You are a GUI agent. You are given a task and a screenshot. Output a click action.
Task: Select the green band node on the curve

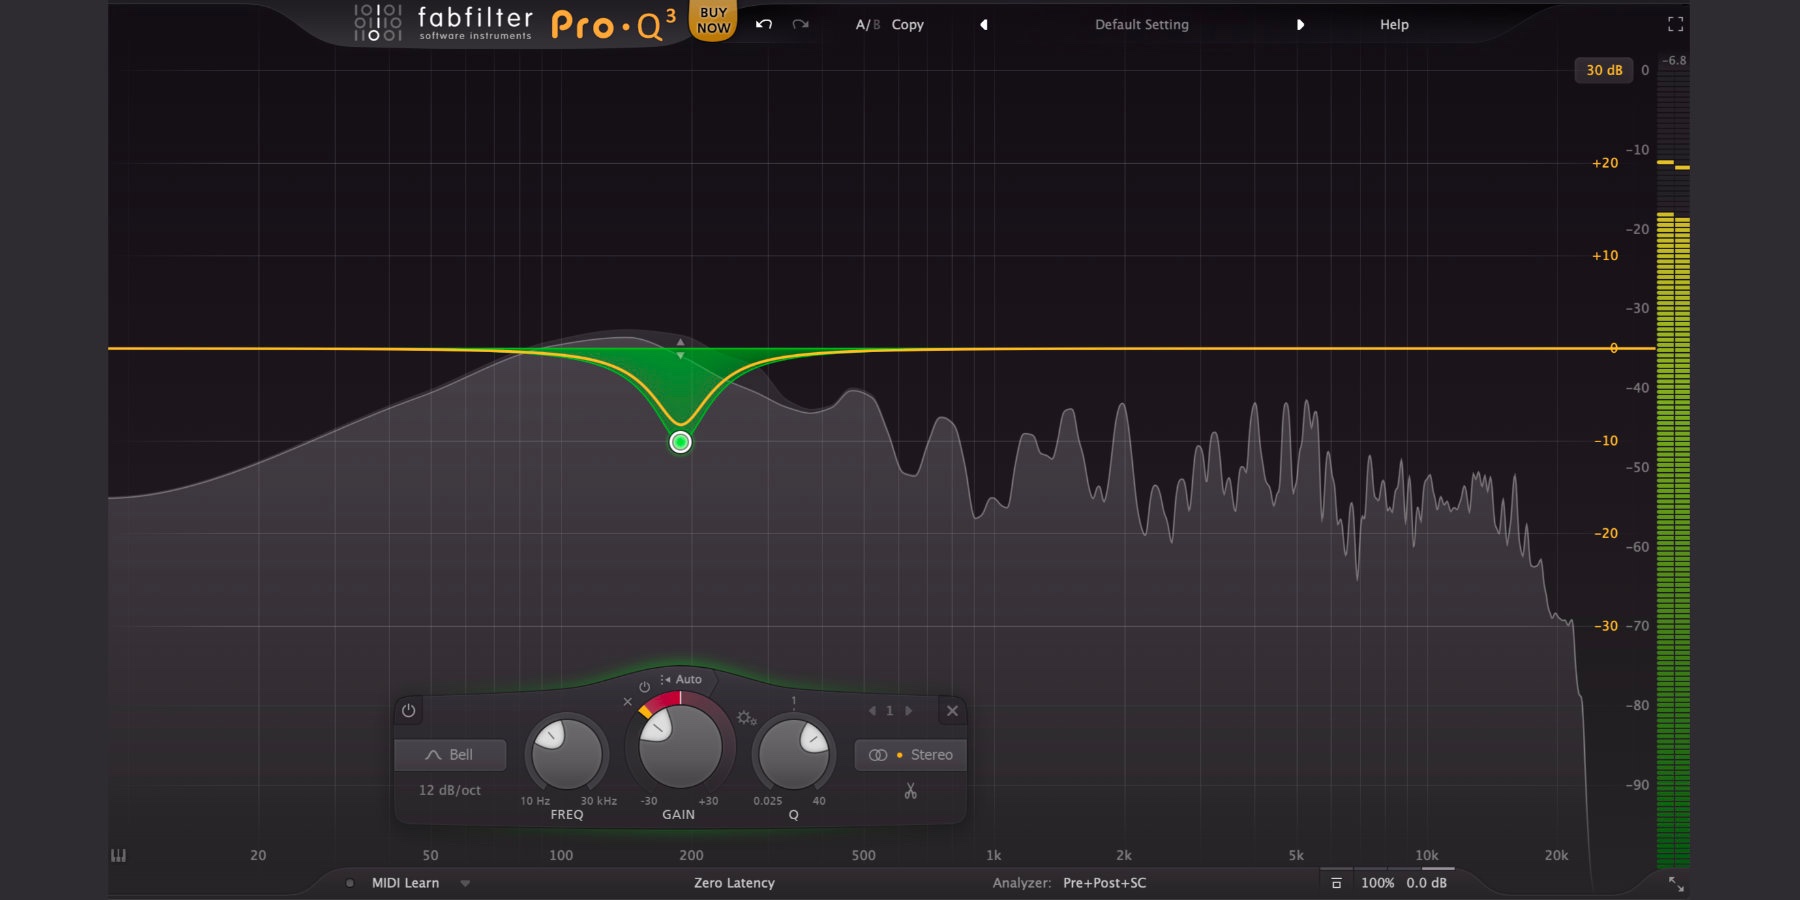680,441
